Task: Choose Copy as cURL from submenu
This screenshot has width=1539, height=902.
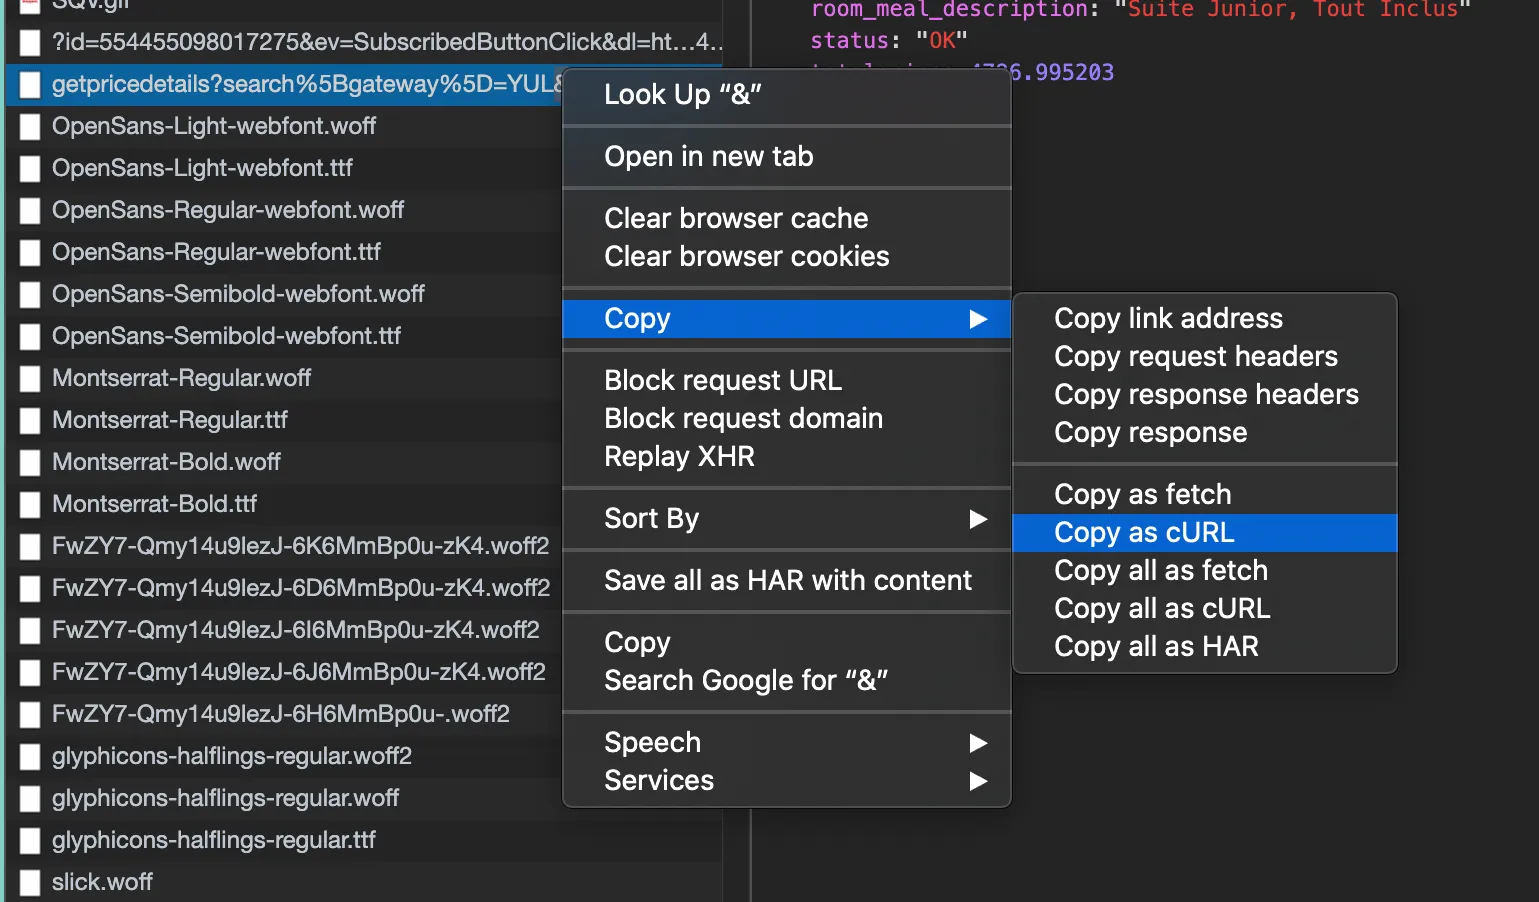Action: [1204, 533]
